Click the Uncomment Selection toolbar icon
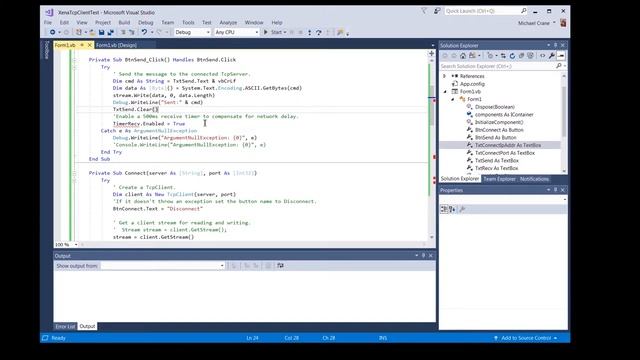The image size is (640, 360). [132, 32]
